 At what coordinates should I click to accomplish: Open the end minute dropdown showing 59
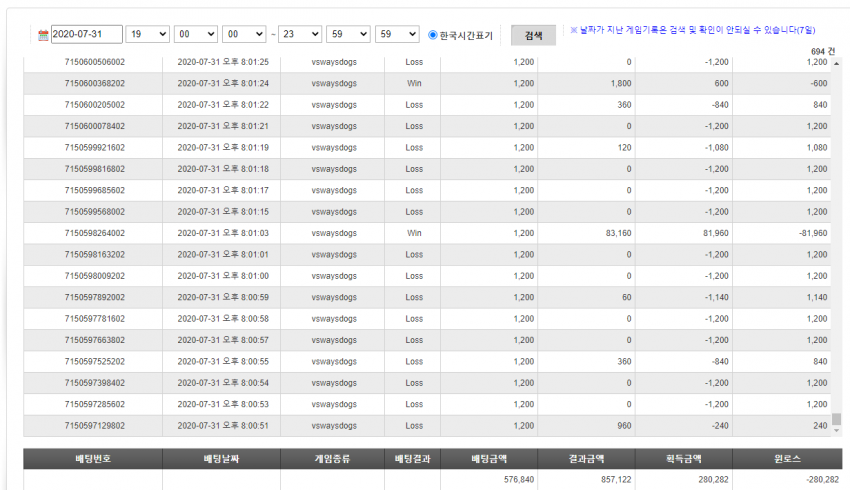[x=348, y=34]
